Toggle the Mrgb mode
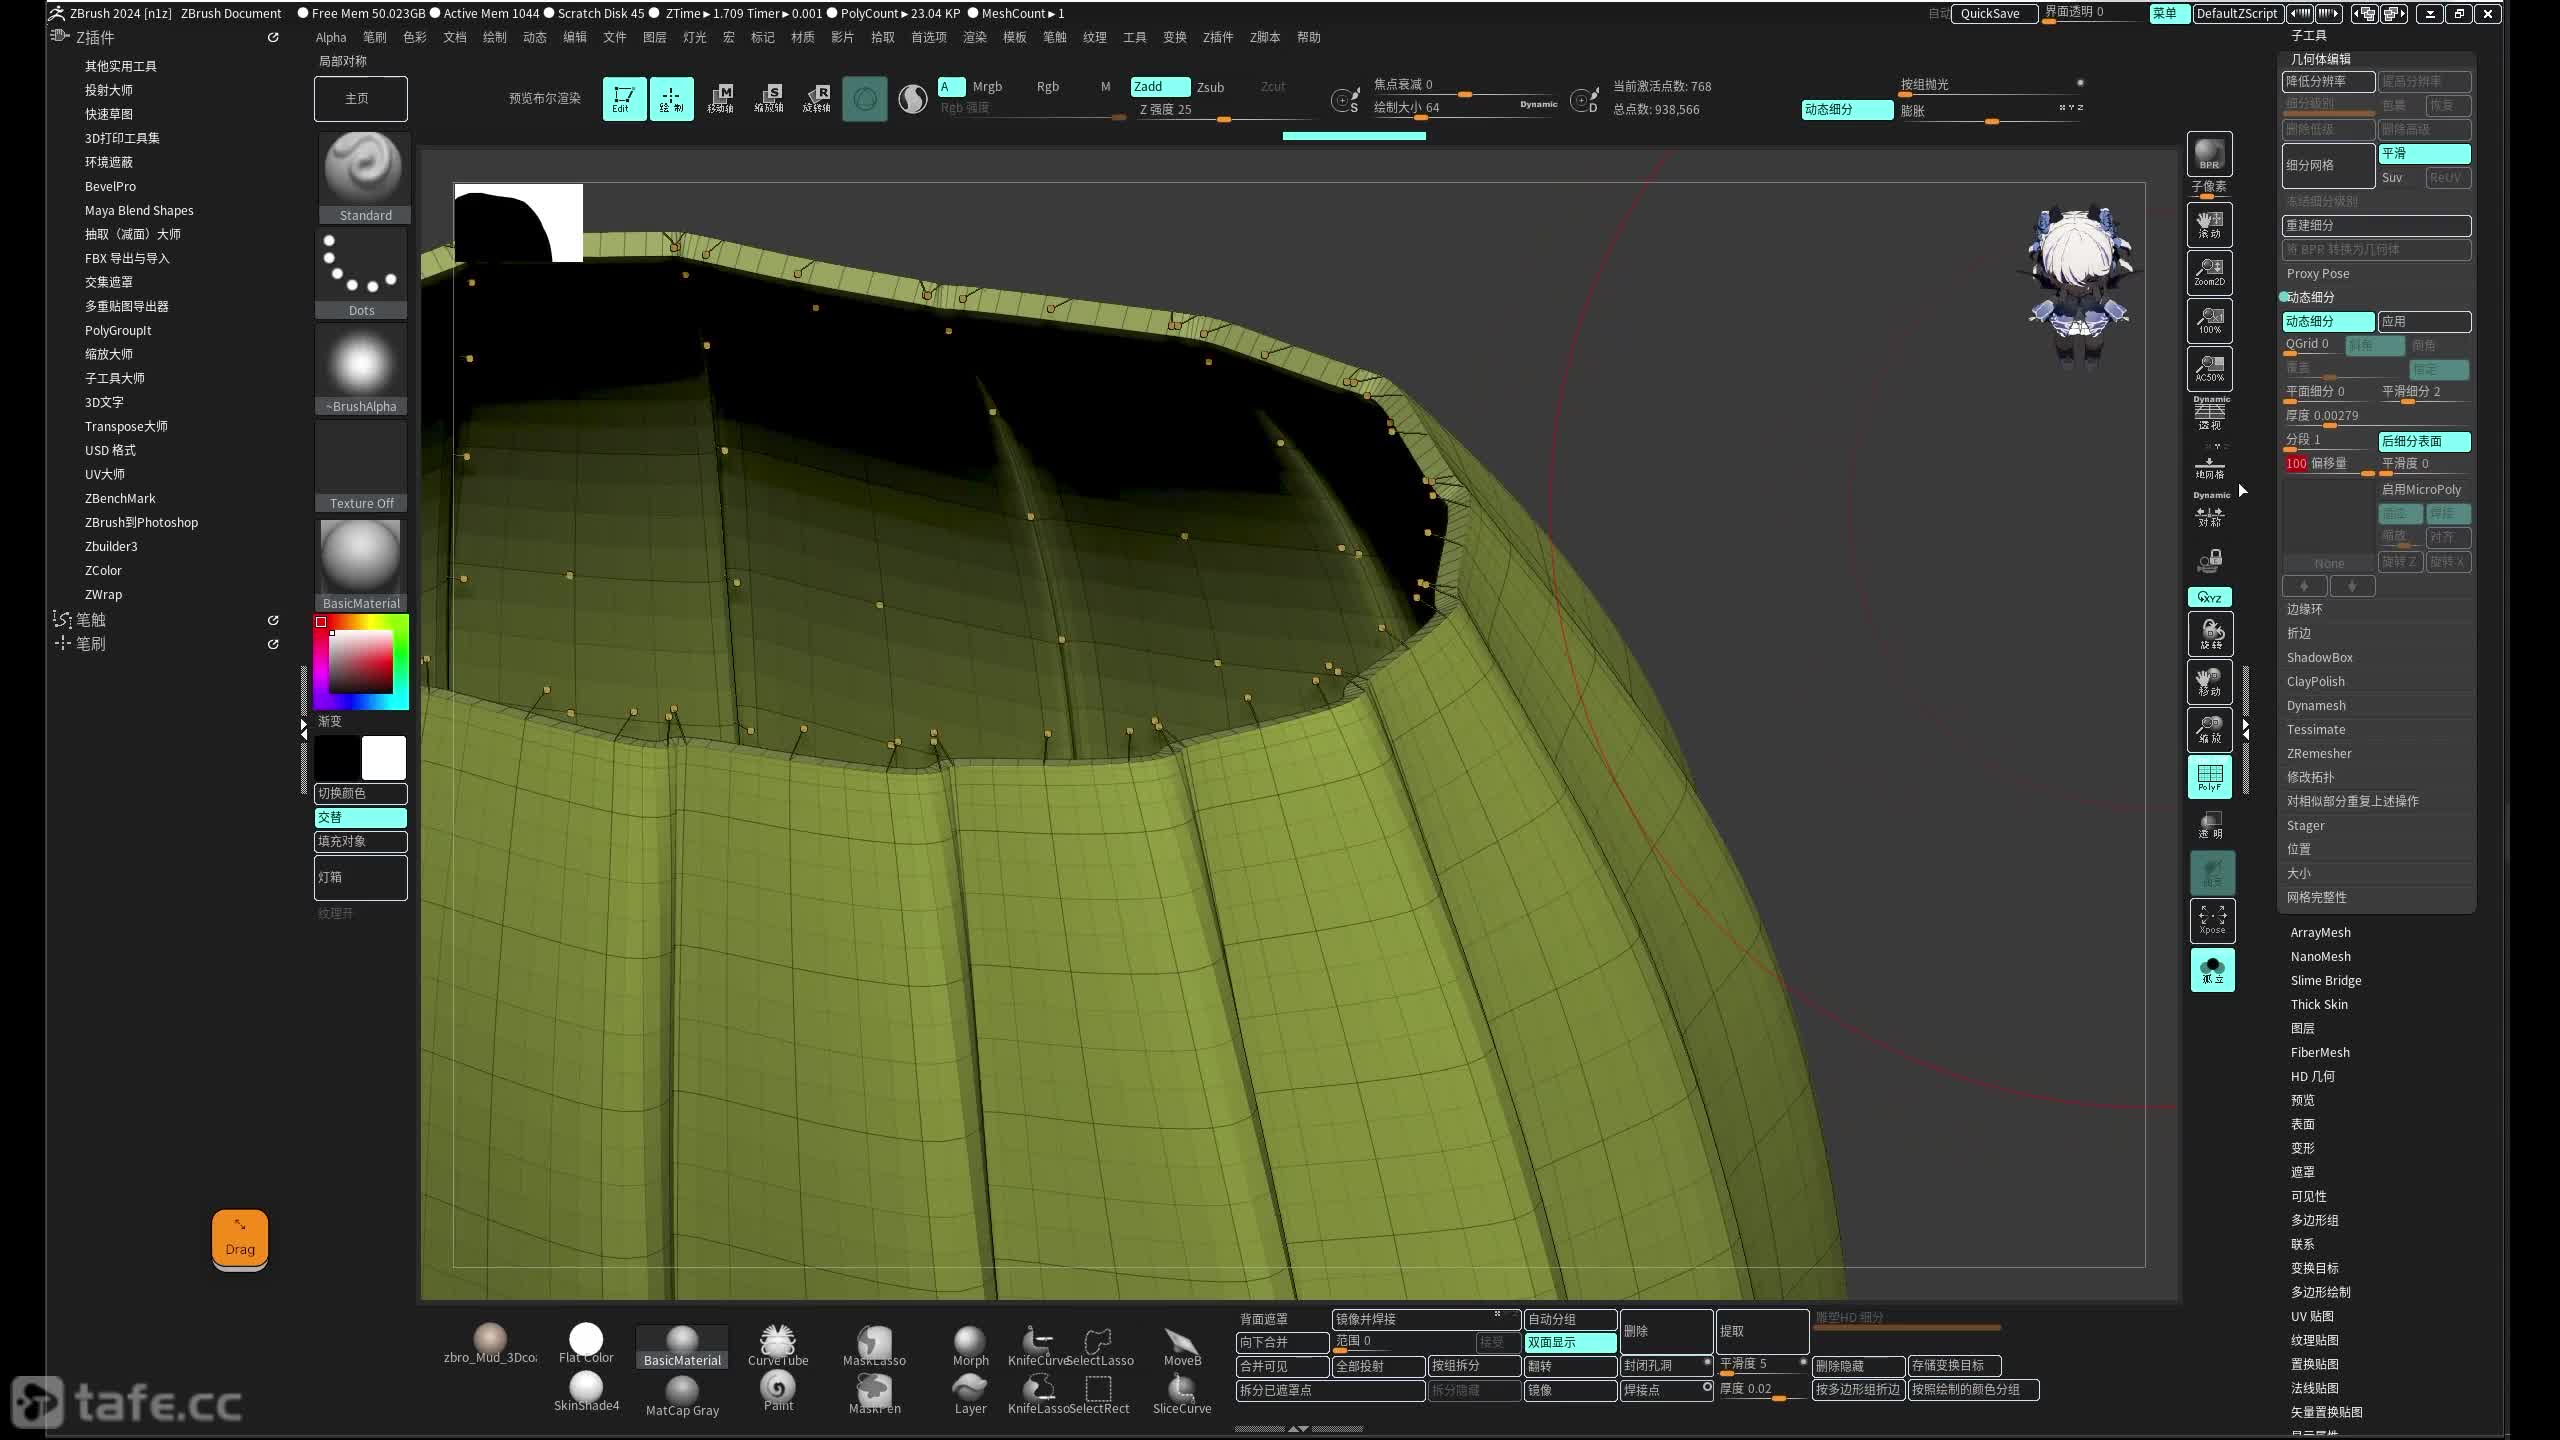The image size is (2560, 1440). click(987, 87)
